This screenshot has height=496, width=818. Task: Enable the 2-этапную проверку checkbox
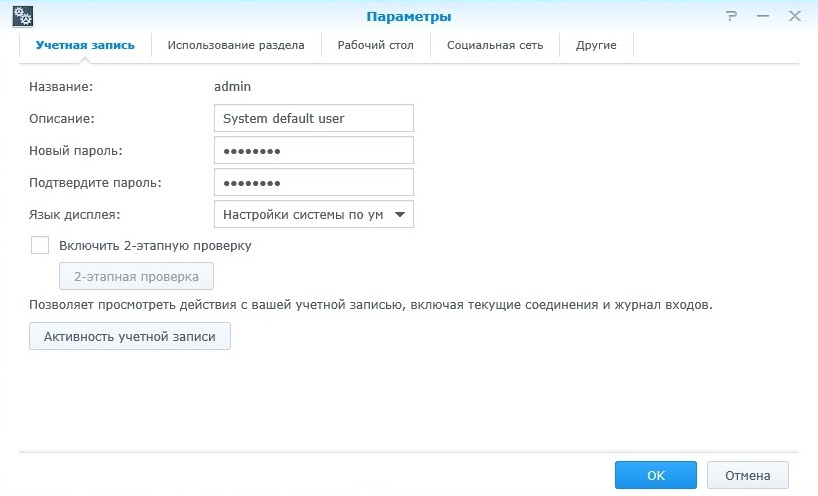coord(40,245)
